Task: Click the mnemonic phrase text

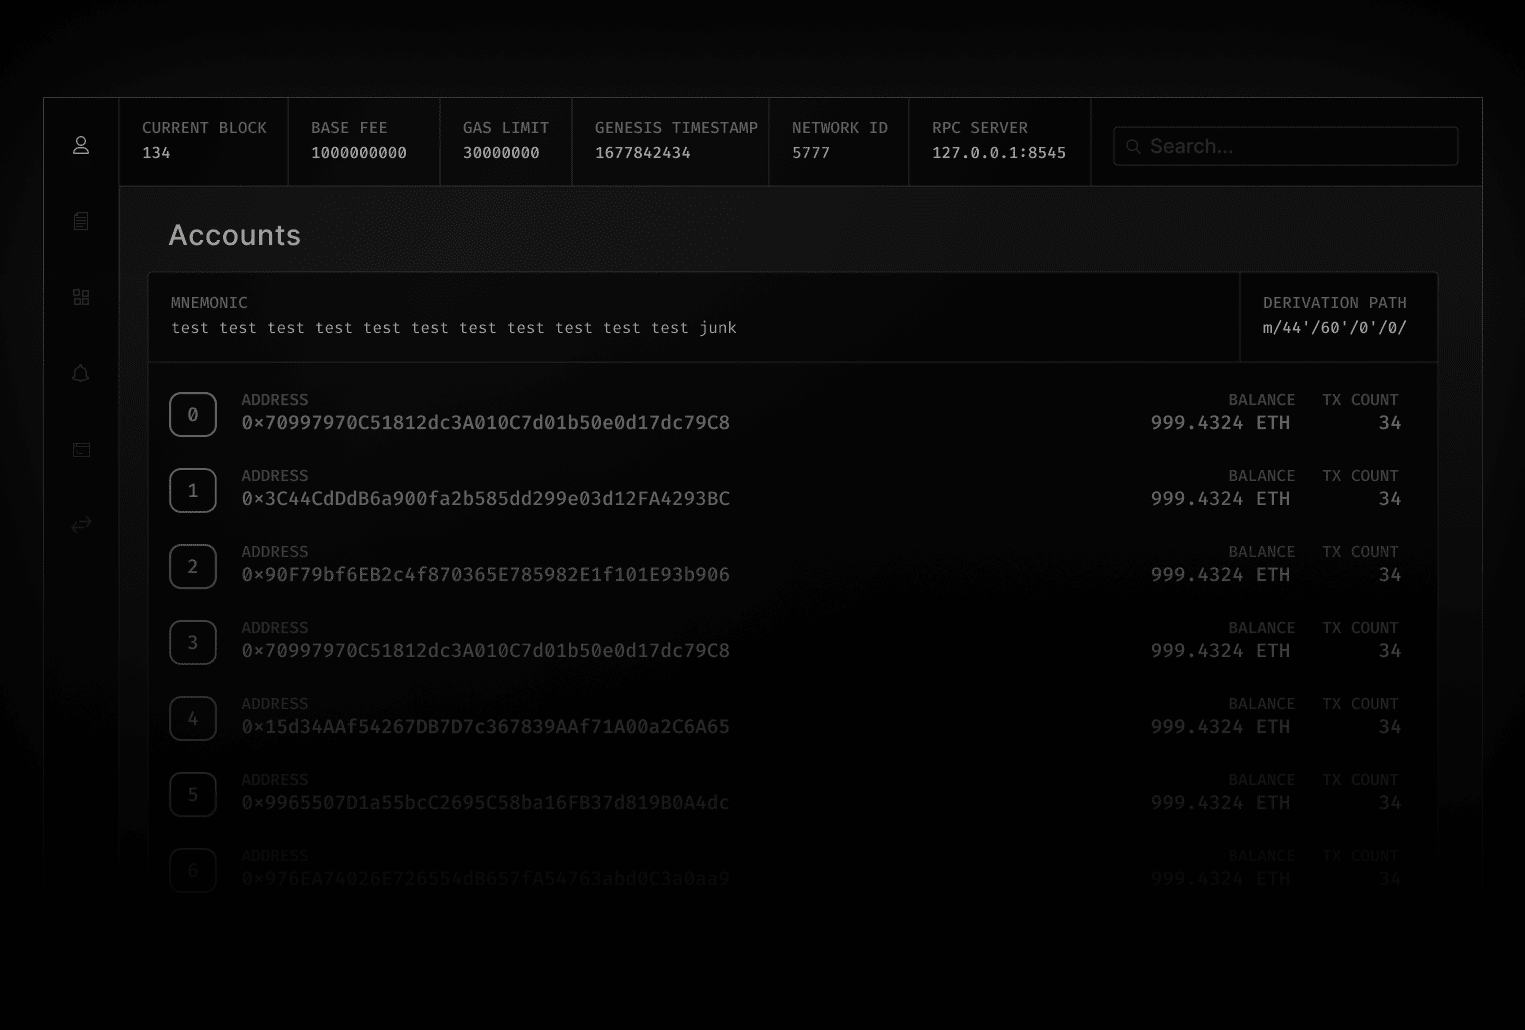Action: tap(453, 328)
